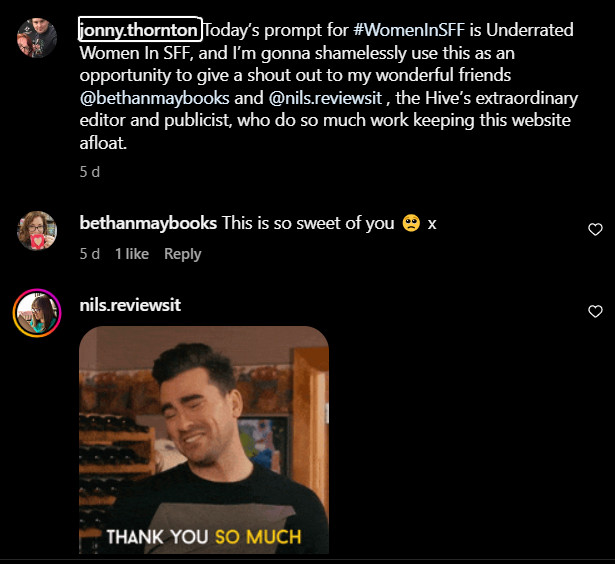Image resolution: width=615 pixels, height=564 pixels.
Task: Reply to the bethanmaybooks comment
Action: [182, 254]
